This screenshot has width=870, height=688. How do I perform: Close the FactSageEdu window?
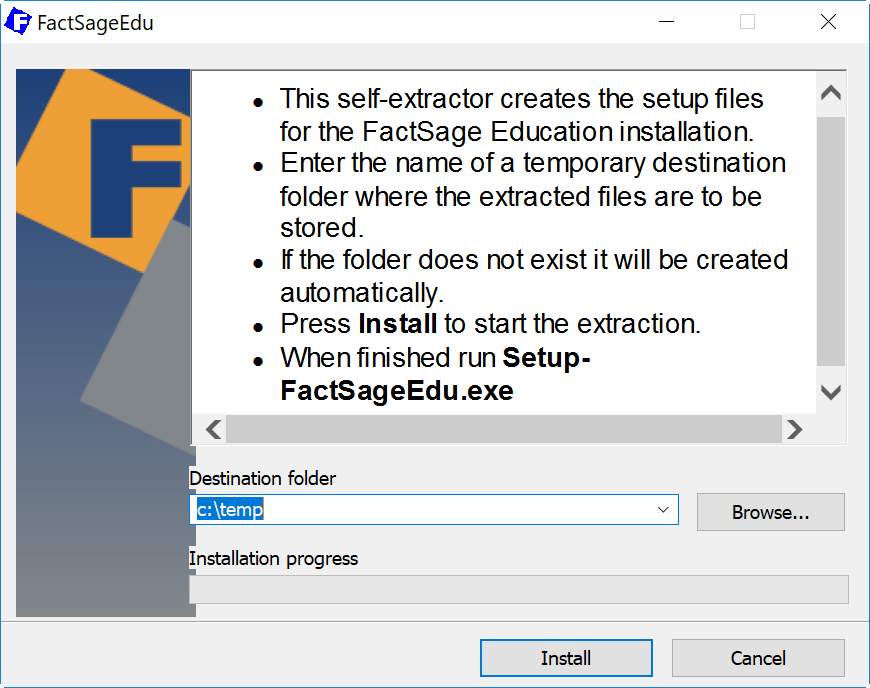[x=828, y=22]
